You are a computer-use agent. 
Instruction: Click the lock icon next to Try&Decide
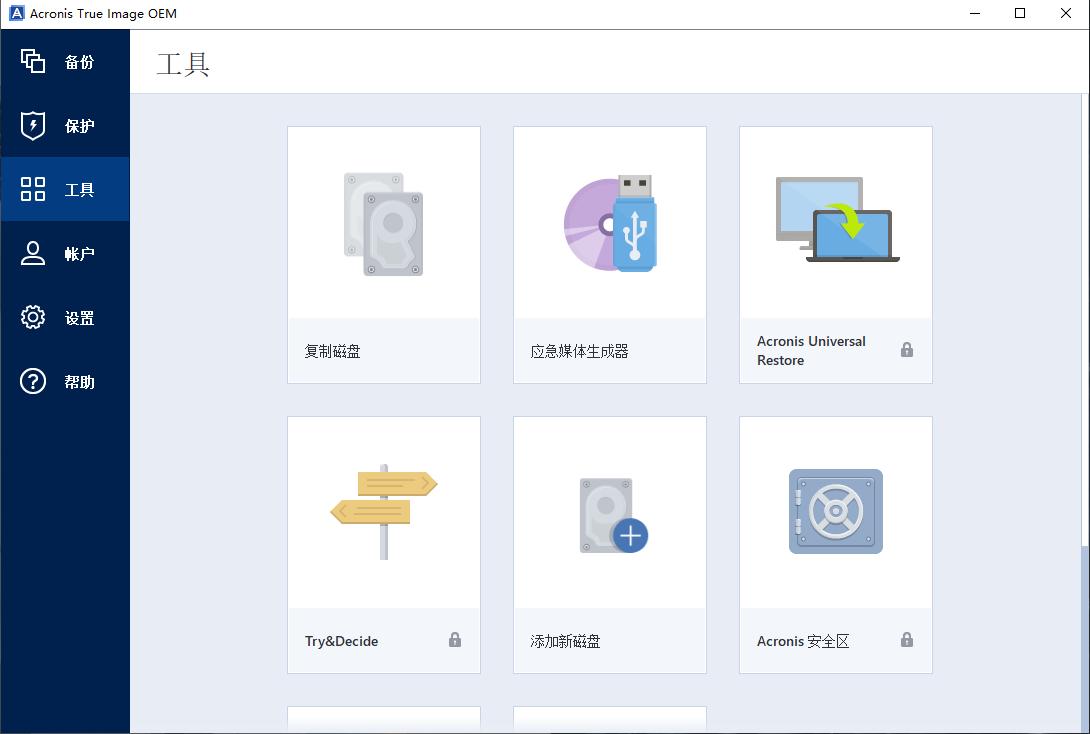point(455,640)
